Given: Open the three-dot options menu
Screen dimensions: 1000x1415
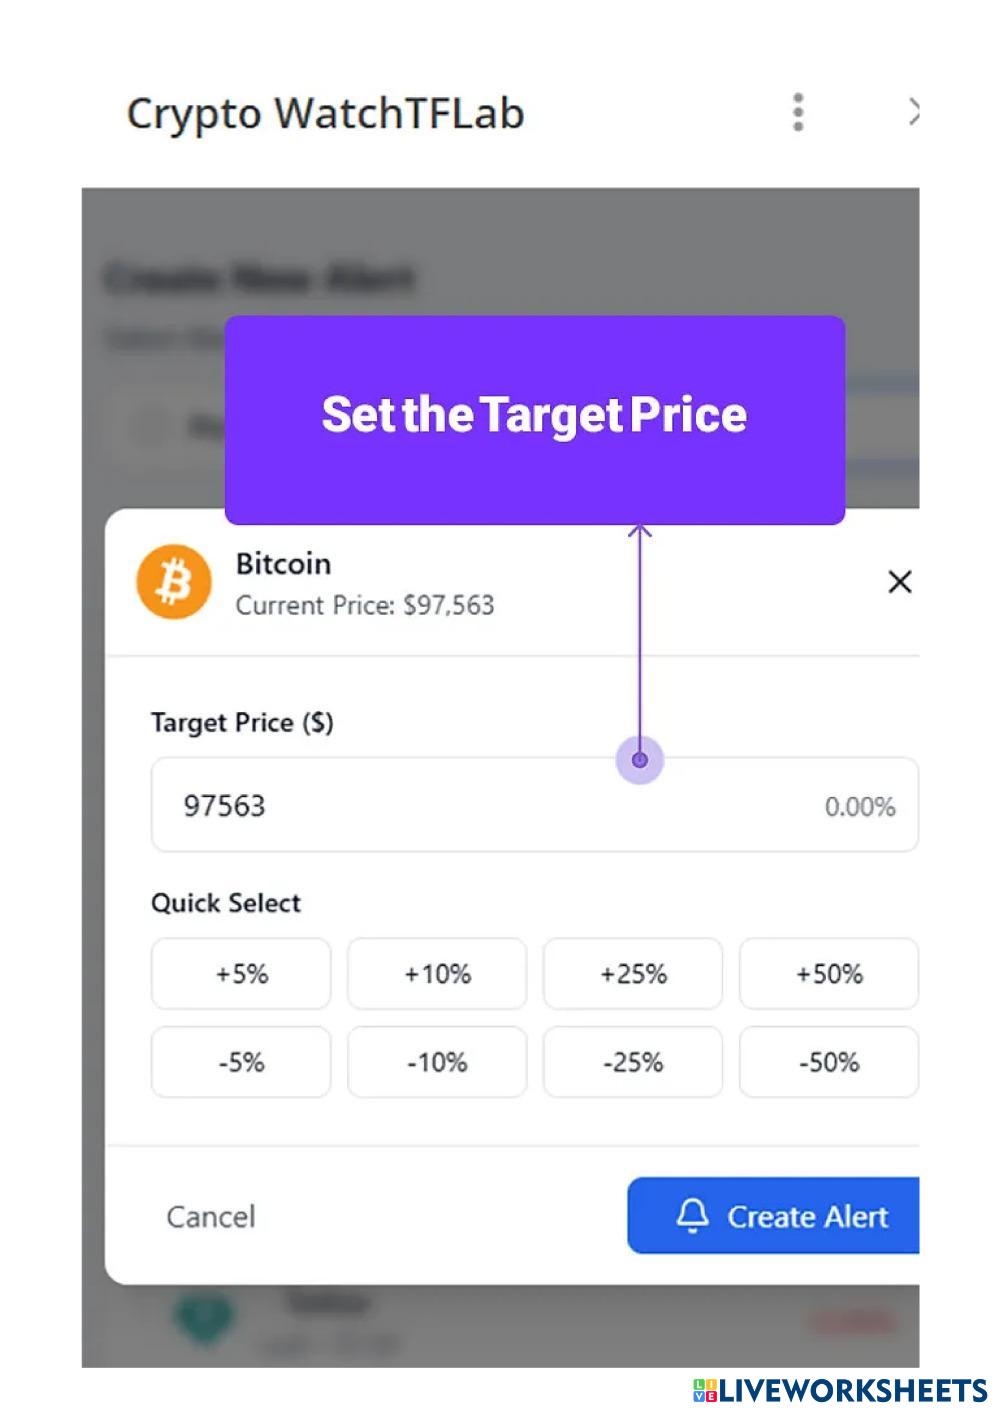Looking at the screenshot, I should (798, 112).
